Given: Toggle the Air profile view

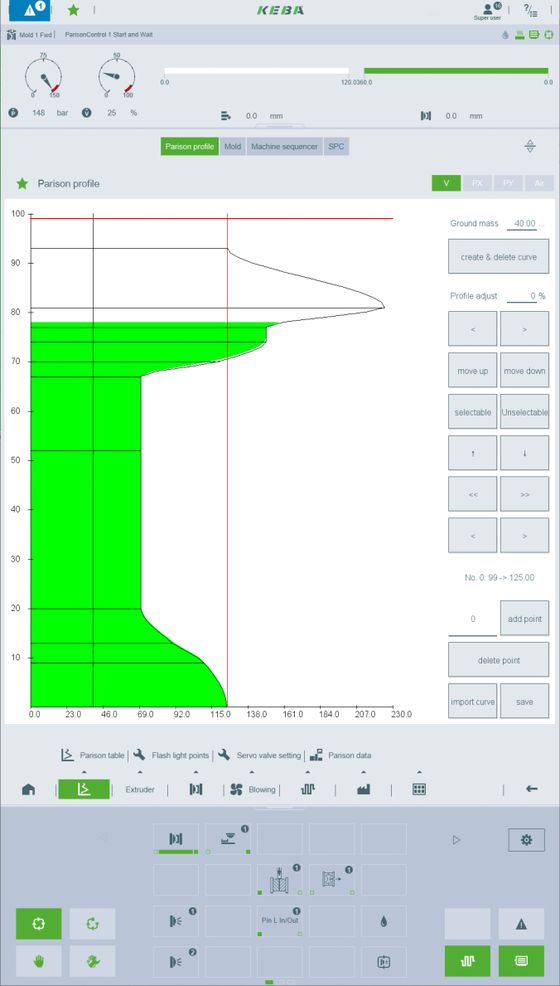Looking at the screenshot, I should pos(539,183).
